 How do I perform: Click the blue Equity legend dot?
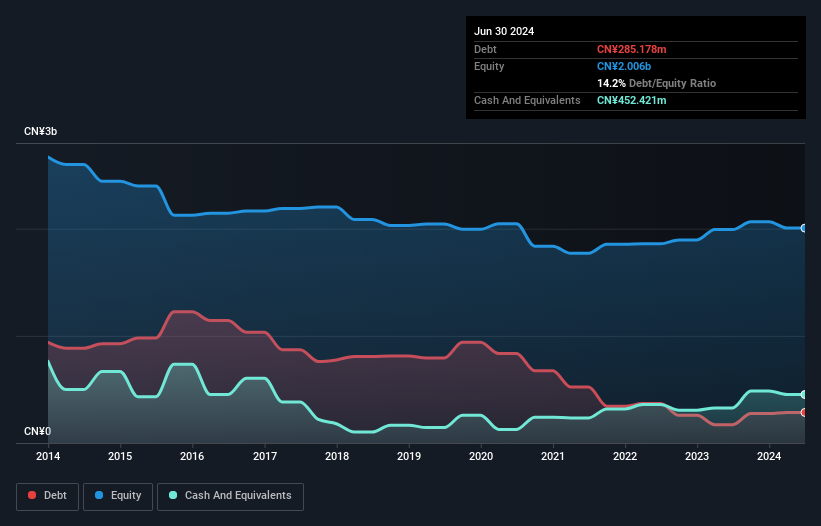tap(99, 495)
